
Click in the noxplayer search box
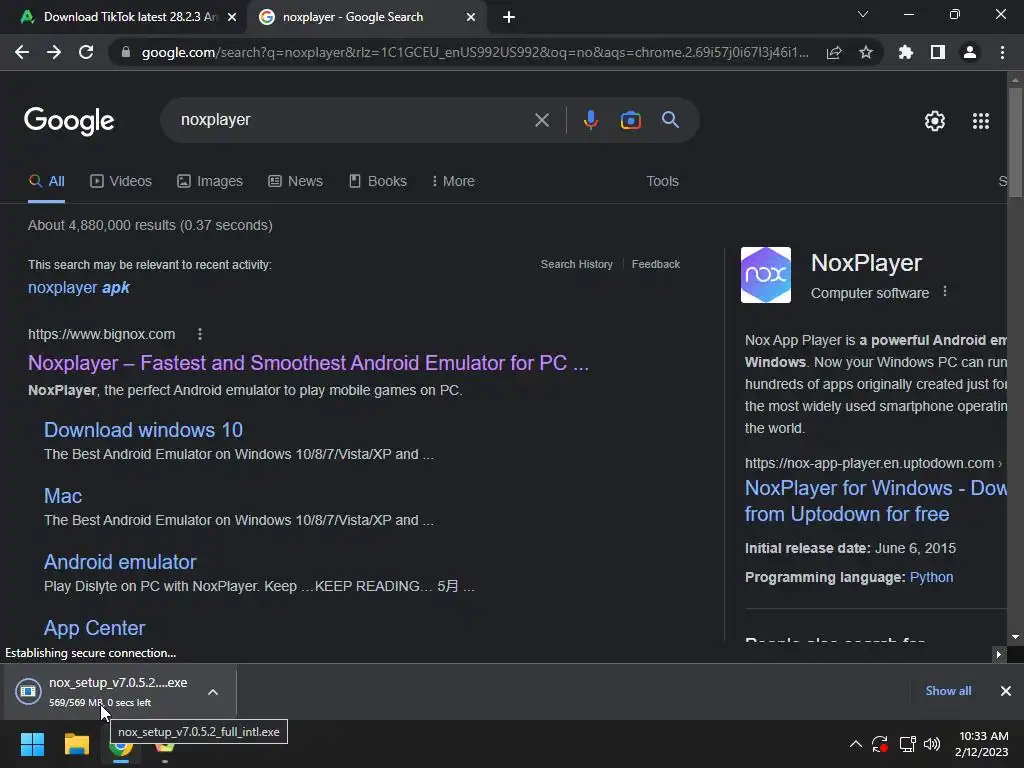pos(353,120)
